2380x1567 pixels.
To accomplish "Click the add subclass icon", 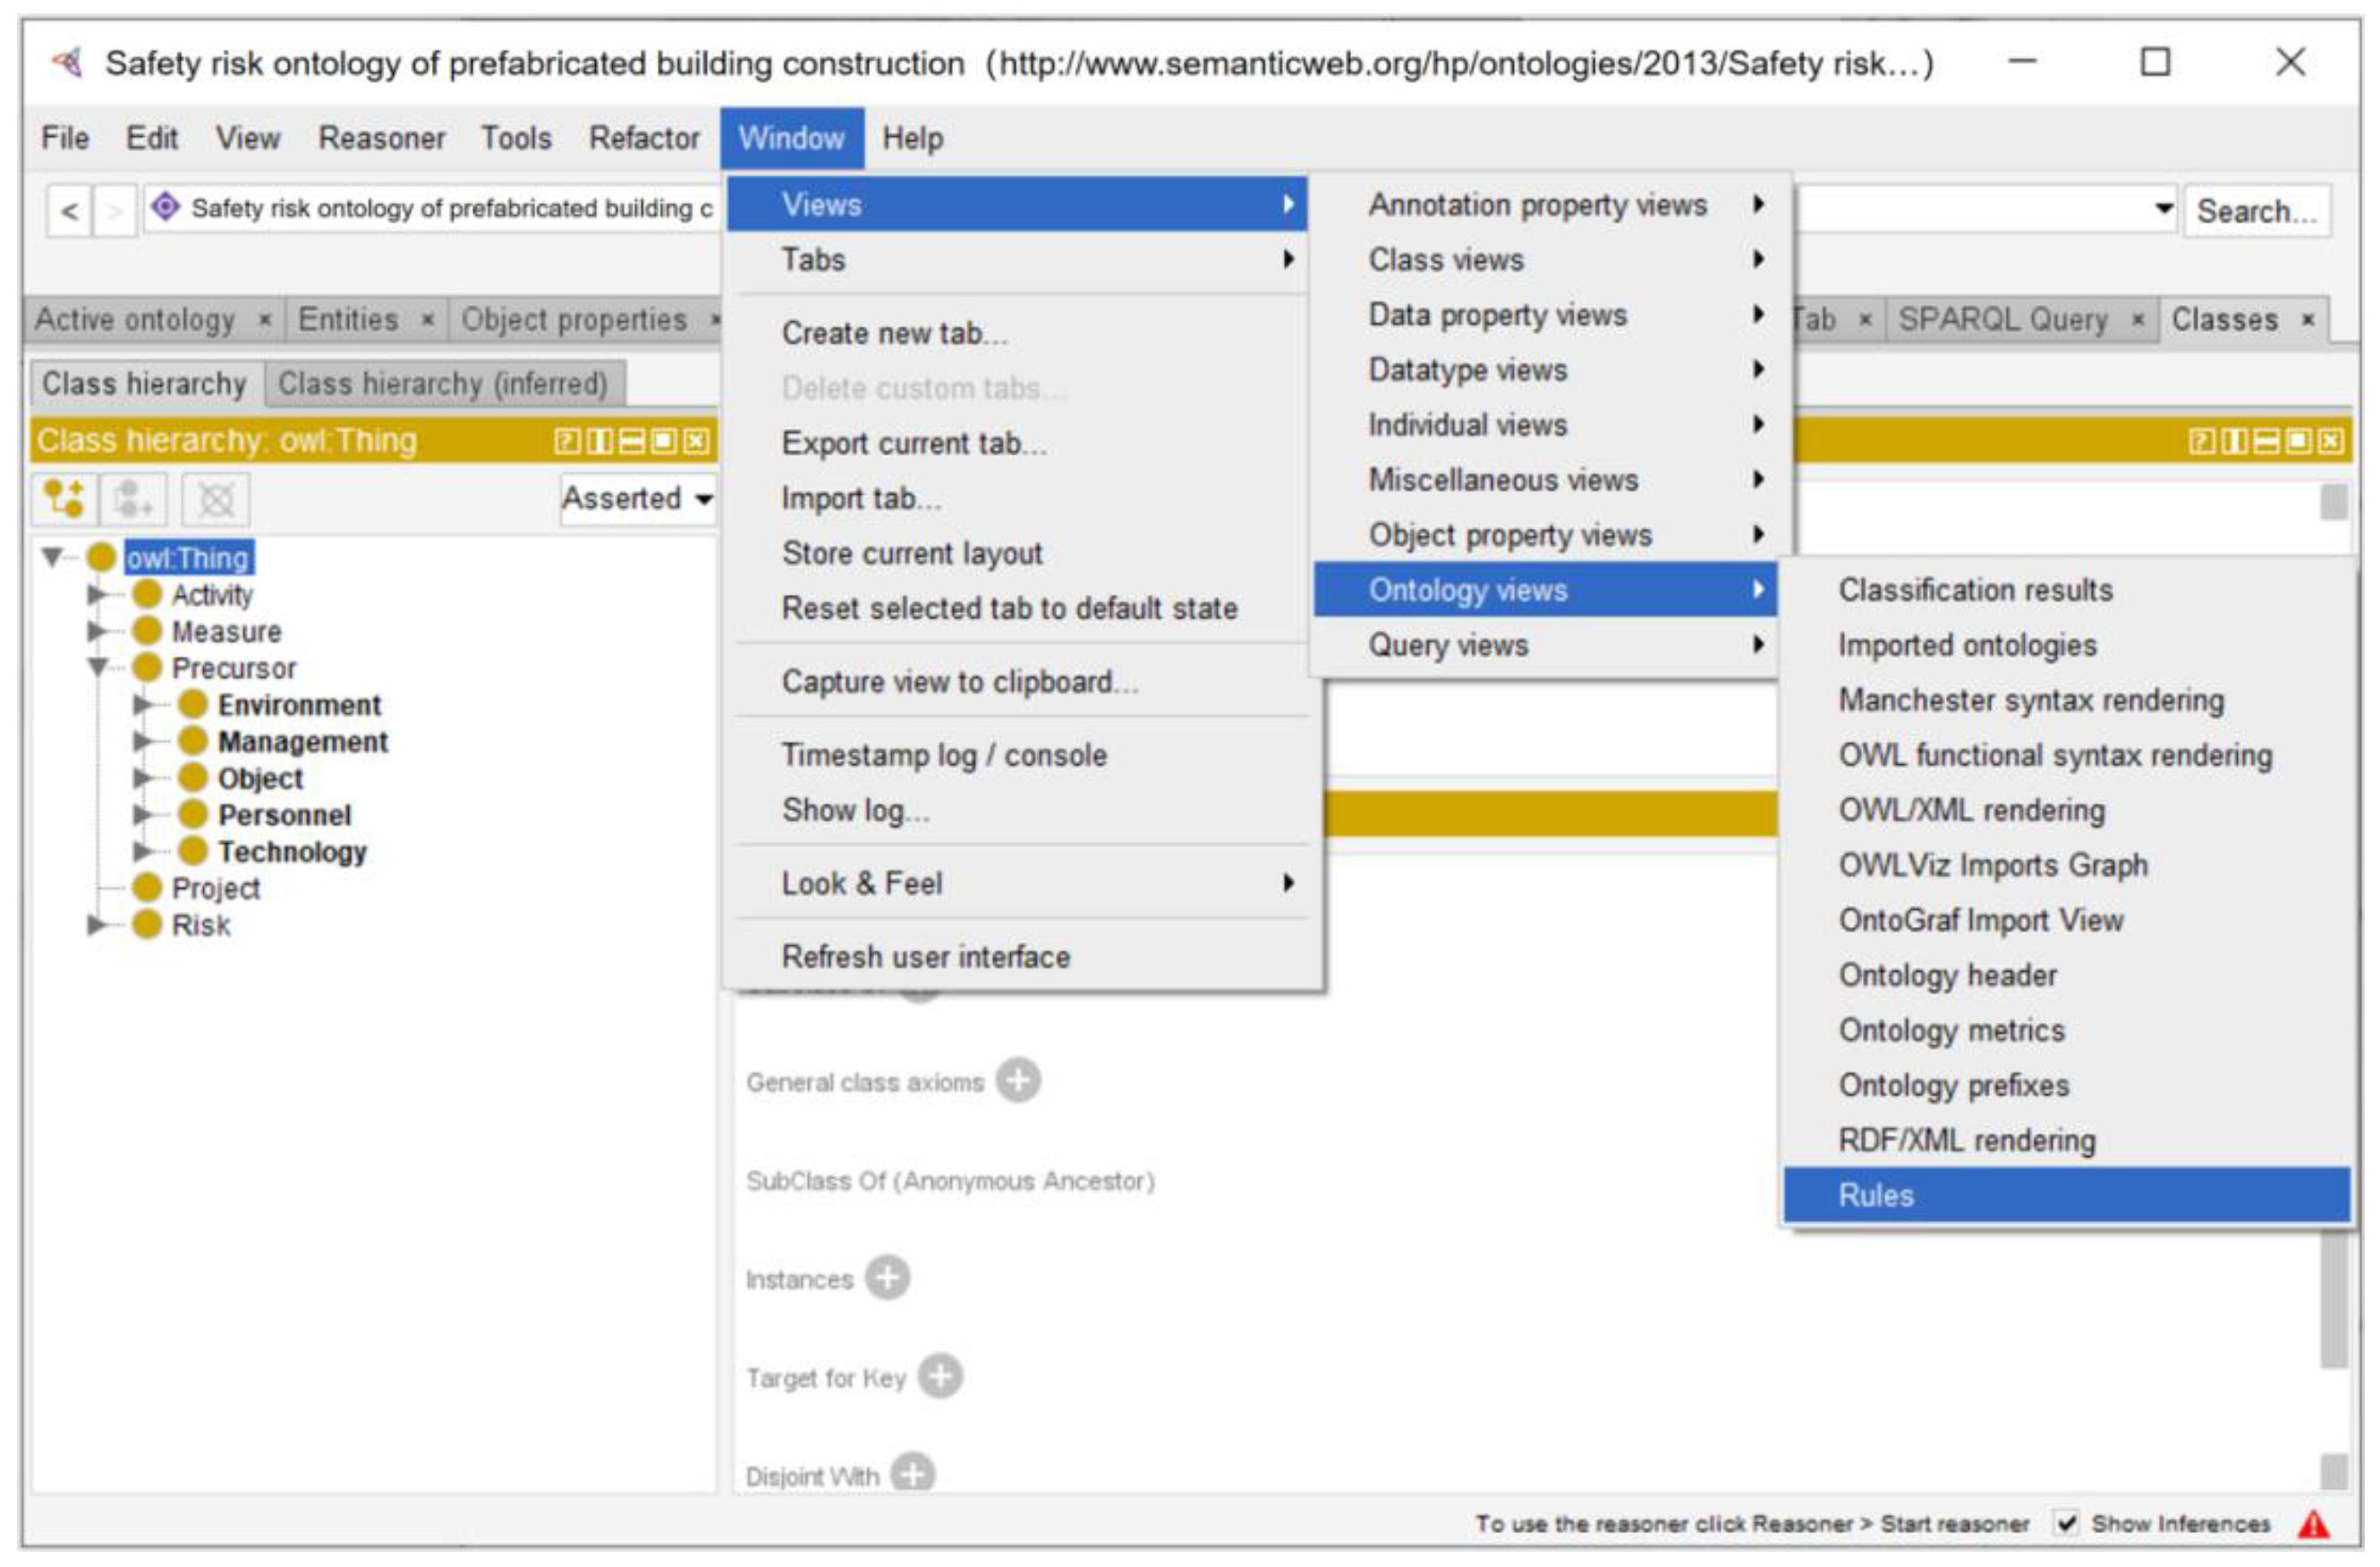I will (64, 498).
